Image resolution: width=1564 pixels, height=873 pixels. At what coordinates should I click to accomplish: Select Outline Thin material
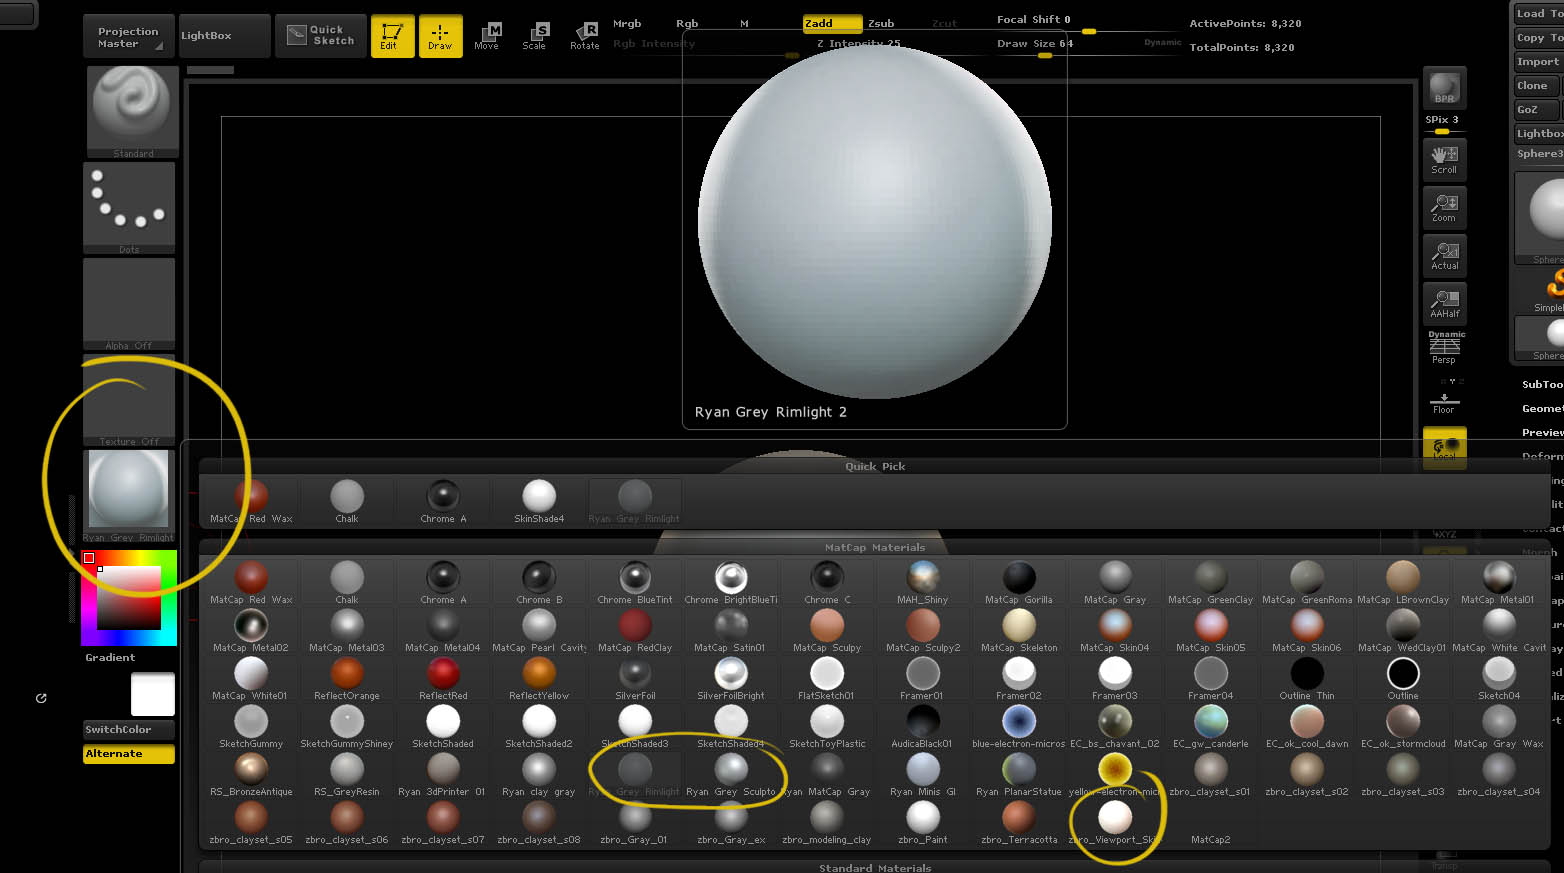pyautogui.click(x=1307, y=678)
